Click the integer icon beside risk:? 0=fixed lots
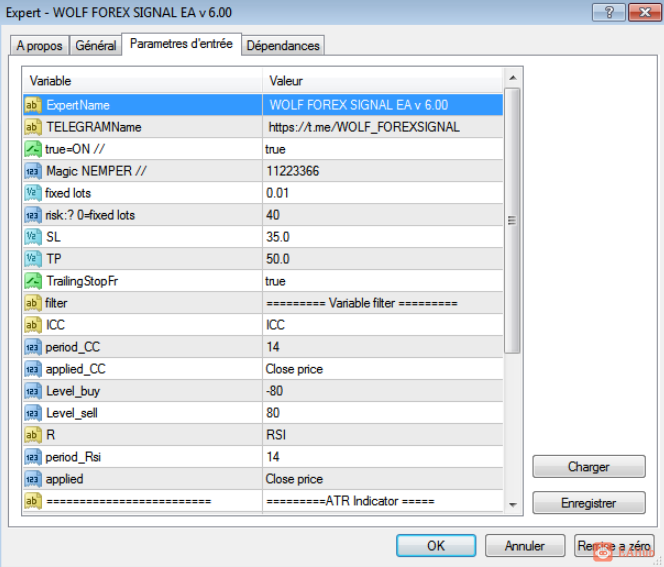Viewport: 664px width, 567px height. click(x=33, y=215)
